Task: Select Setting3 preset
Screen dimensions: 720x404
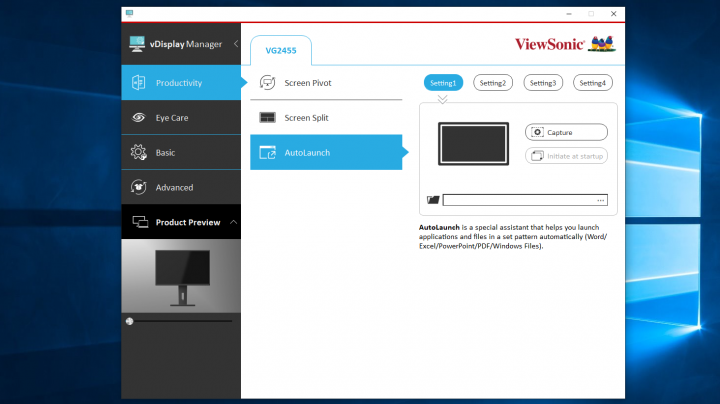Action: [x=543, y=83]
